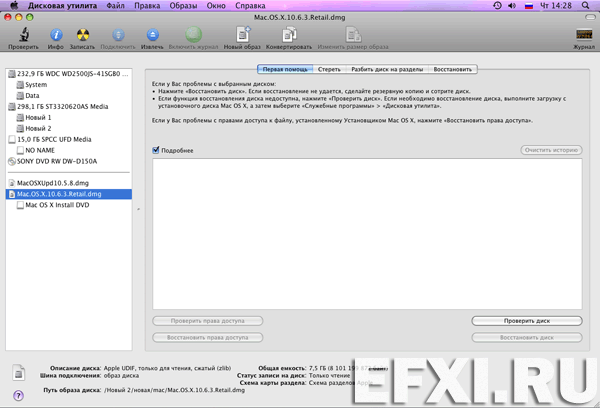Click the Time Machine menu bar icon

(x=497, y=5)
